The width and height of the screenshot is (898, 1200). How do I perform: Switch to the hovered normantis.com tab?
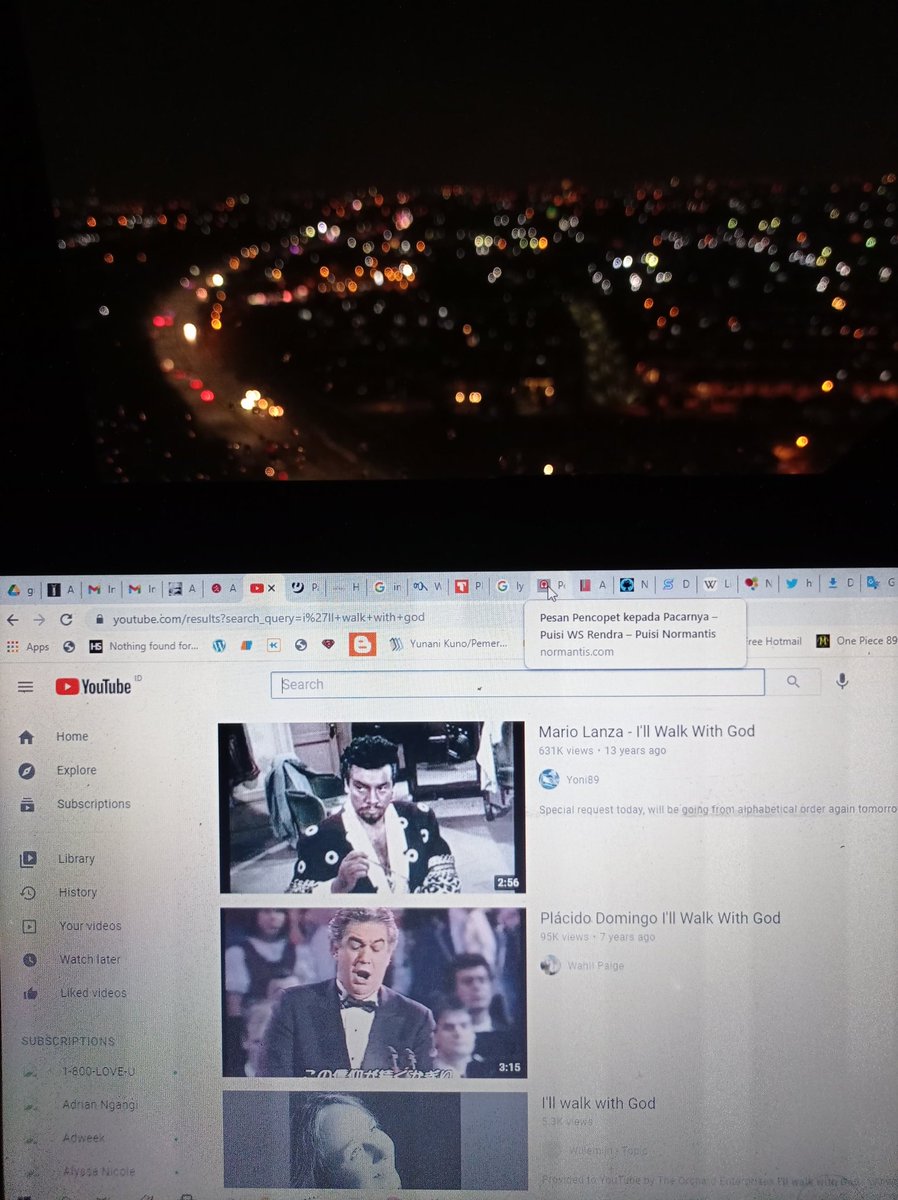[549, 585]
